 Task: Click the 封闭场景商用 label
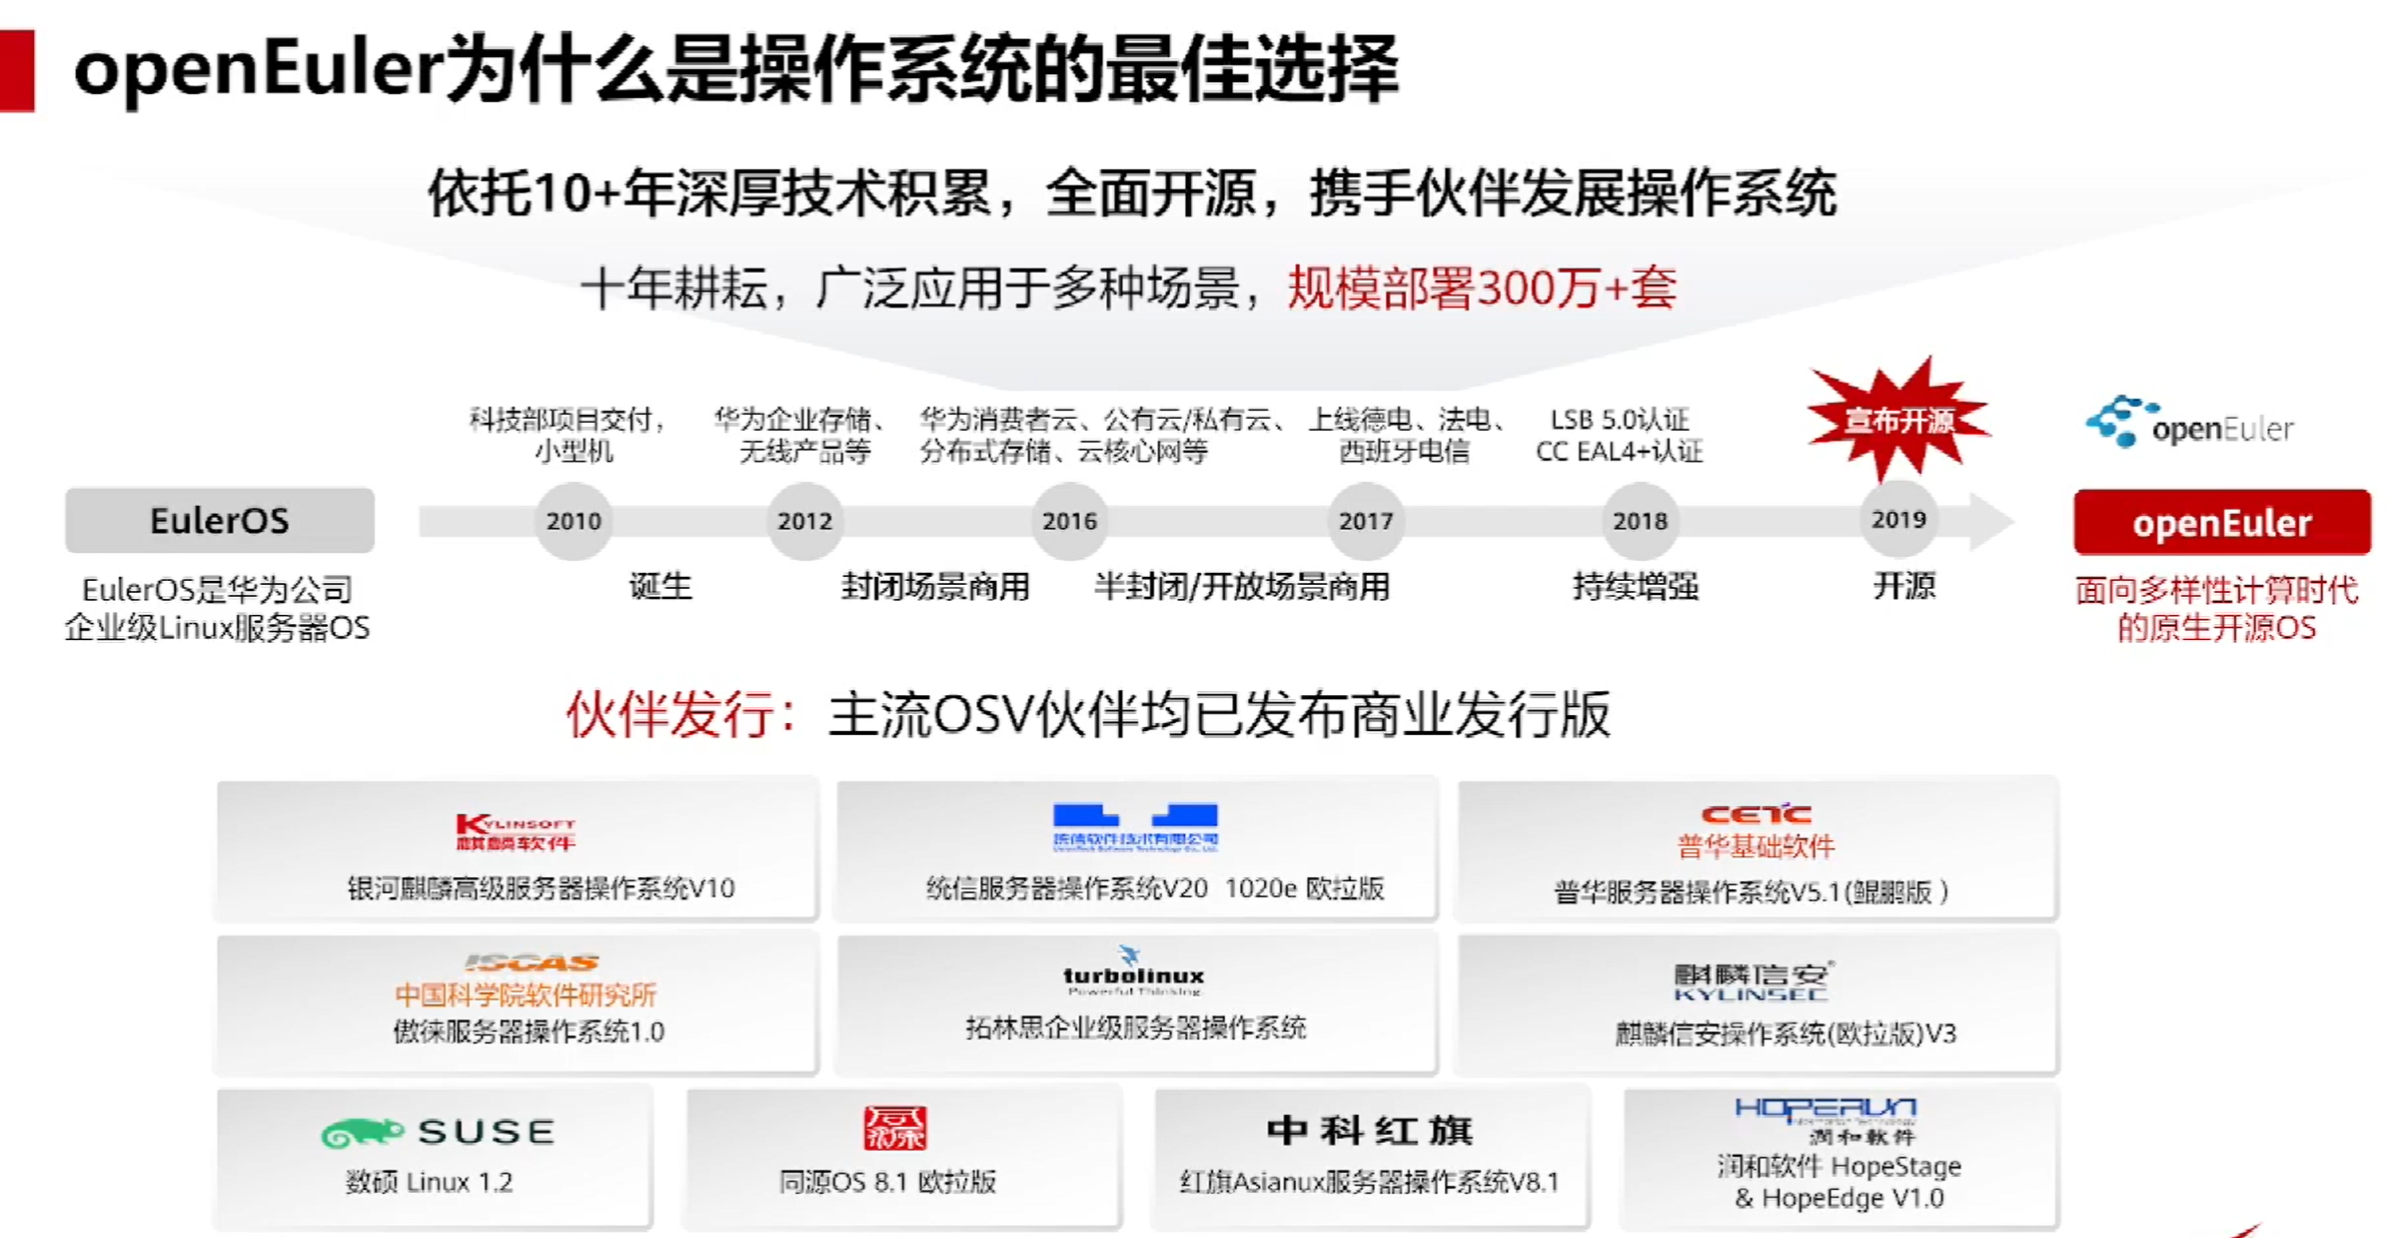935,586
